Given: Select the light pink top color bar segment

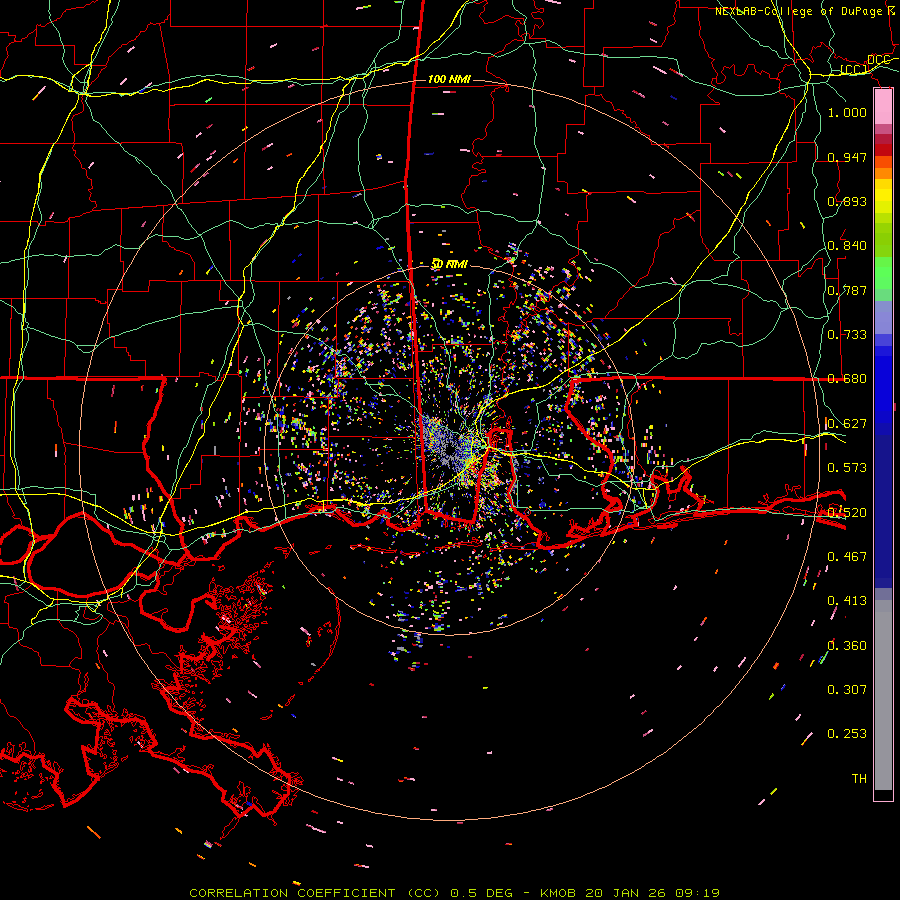Looking at the screenshot, I should tap(883, 106).
